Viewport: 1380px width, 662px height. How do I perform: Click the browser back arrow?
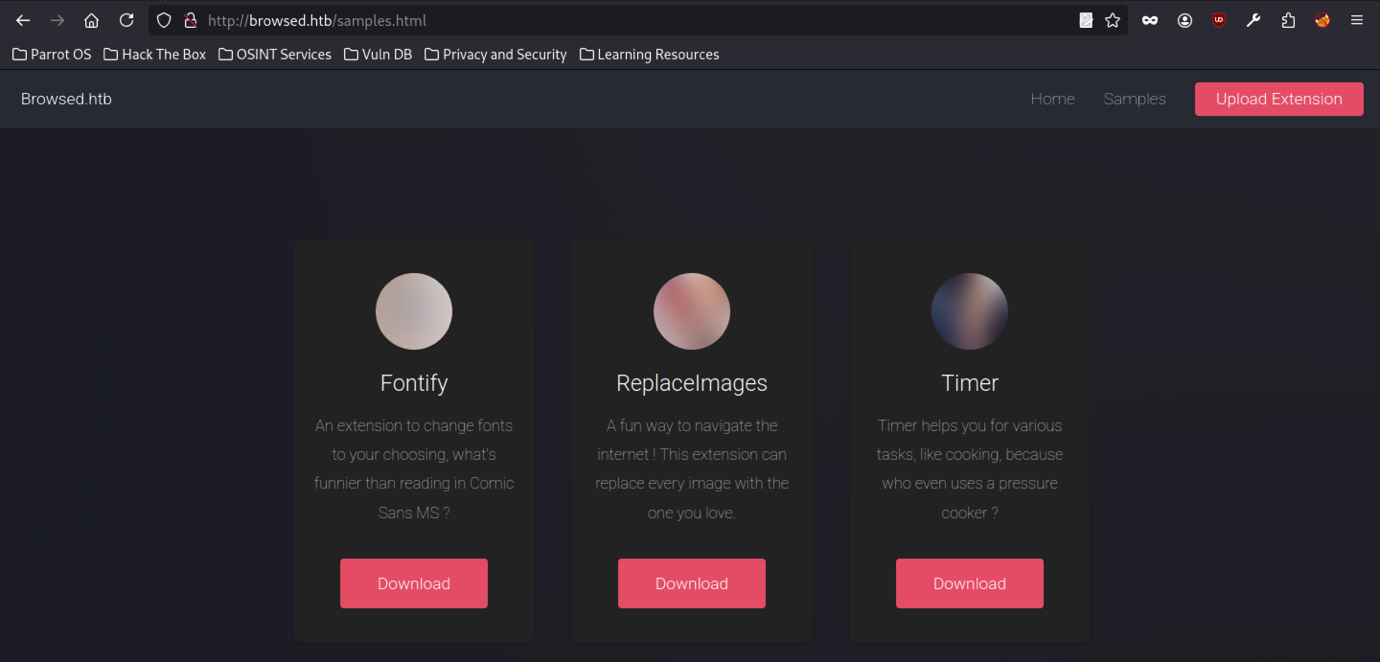(23, 20)
